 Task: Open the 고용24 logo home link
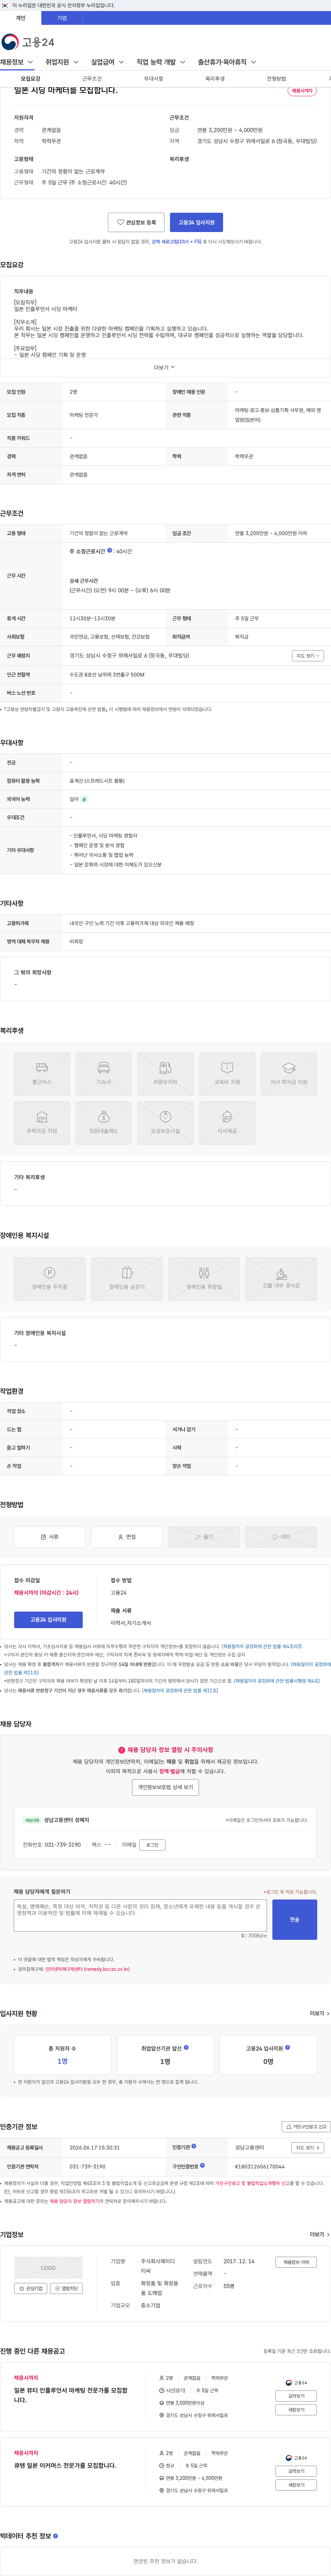pos(28,42)
